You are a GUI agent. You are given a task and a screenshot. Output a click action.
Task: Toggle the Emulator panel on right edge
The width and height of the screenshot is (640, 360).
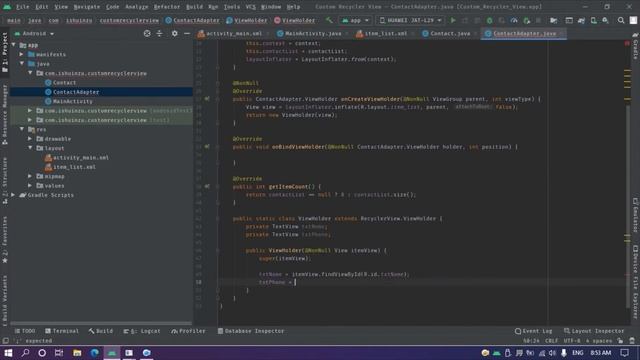click(636, 215)
